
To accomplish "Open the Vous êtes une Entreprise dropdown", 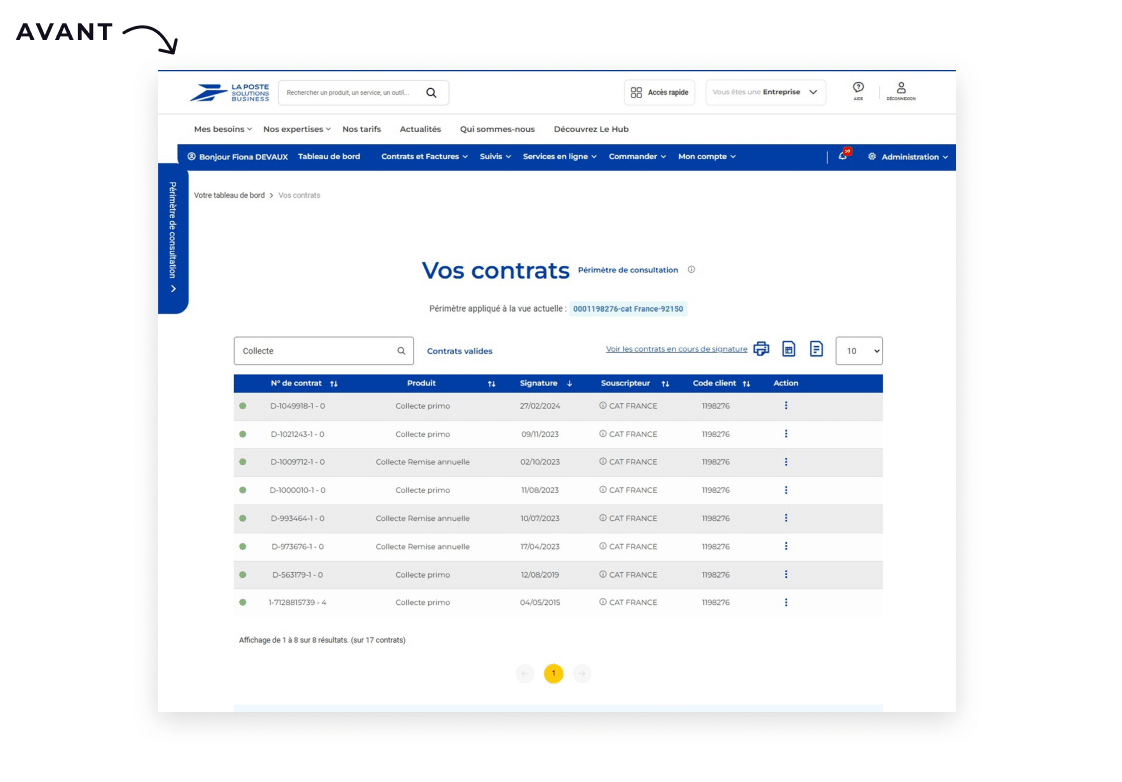I will 766,92.
